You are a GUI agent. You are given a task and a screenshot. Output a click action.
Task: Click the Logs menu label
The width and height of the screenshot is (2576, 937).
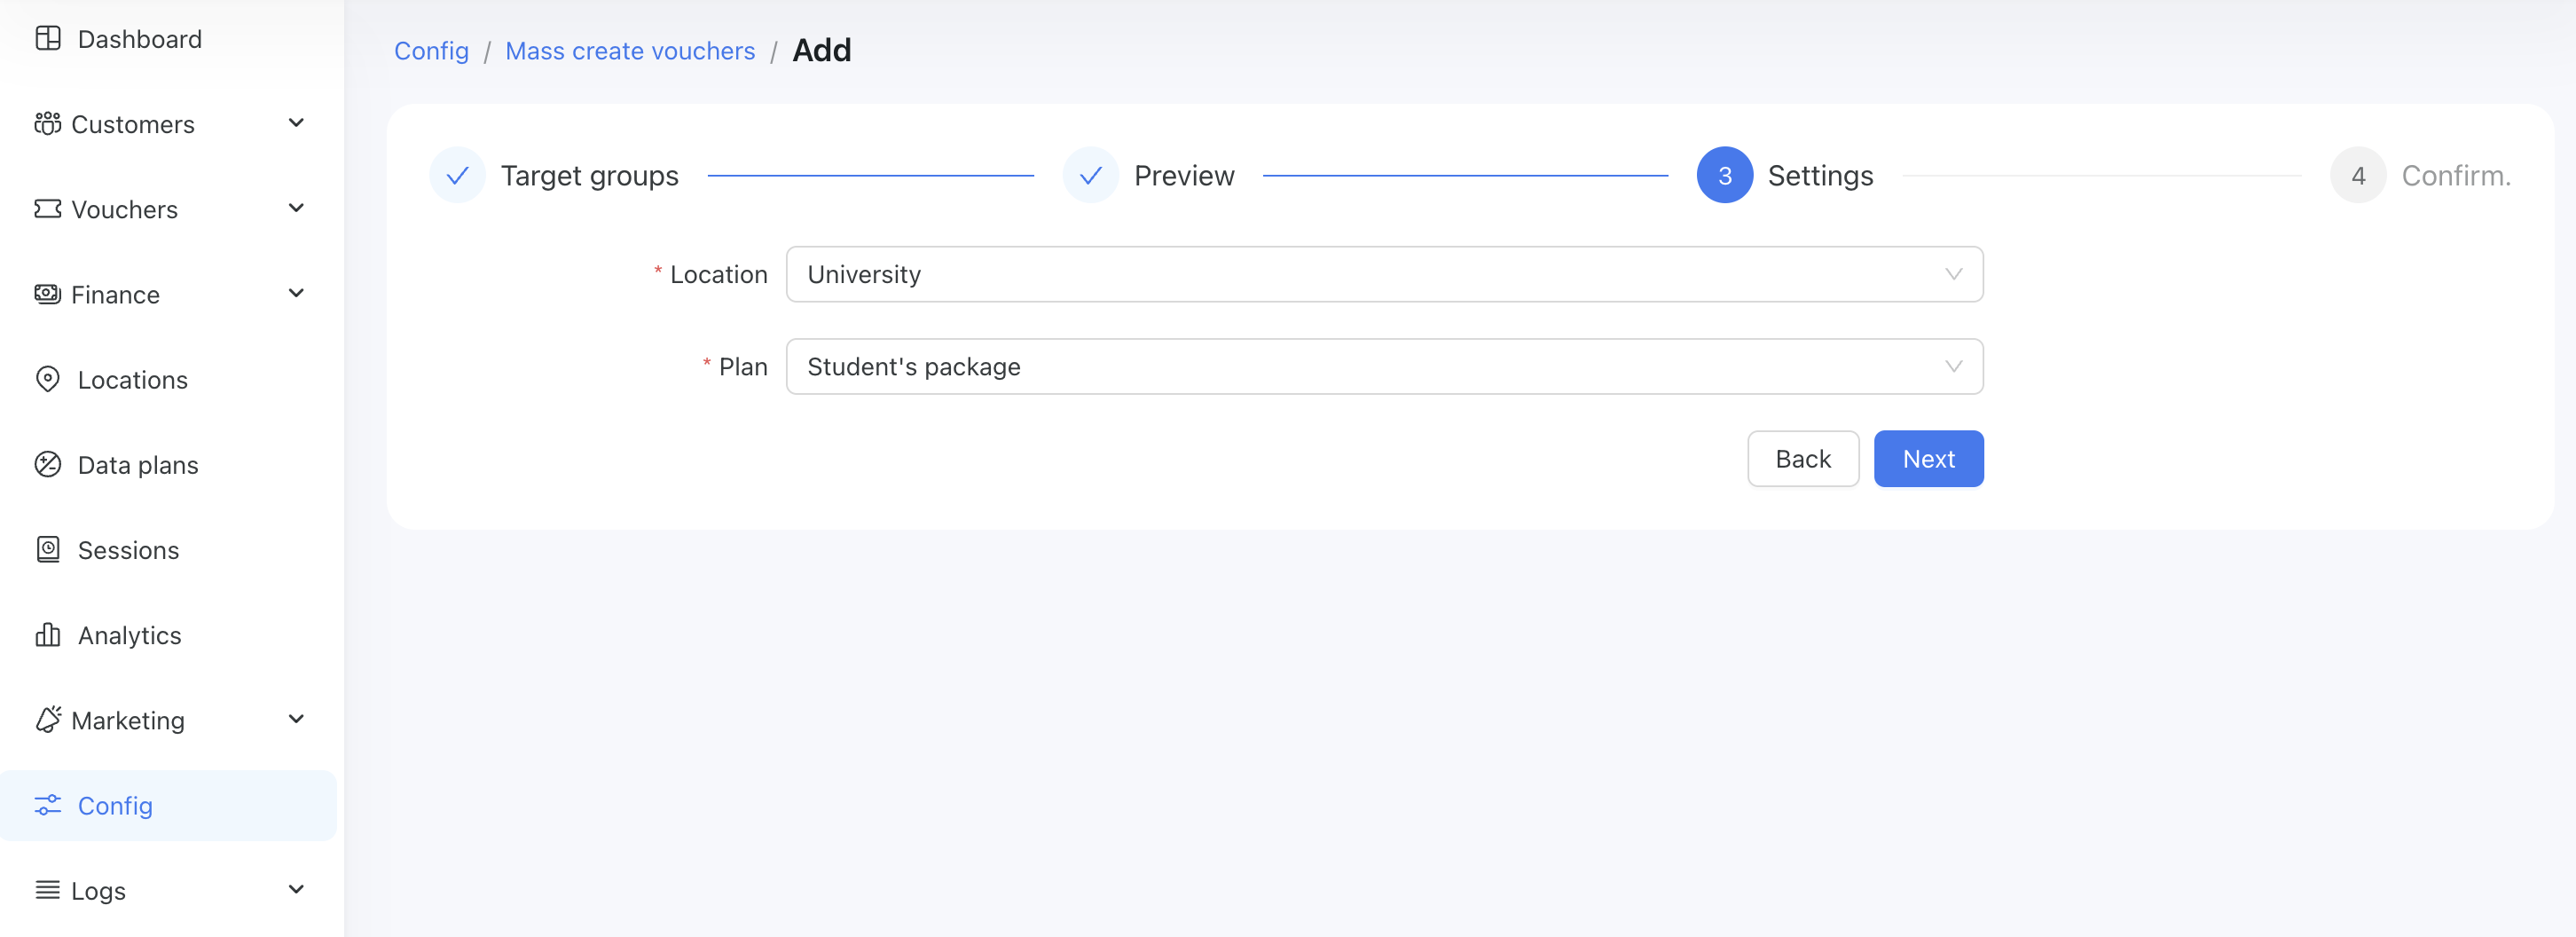99,890
